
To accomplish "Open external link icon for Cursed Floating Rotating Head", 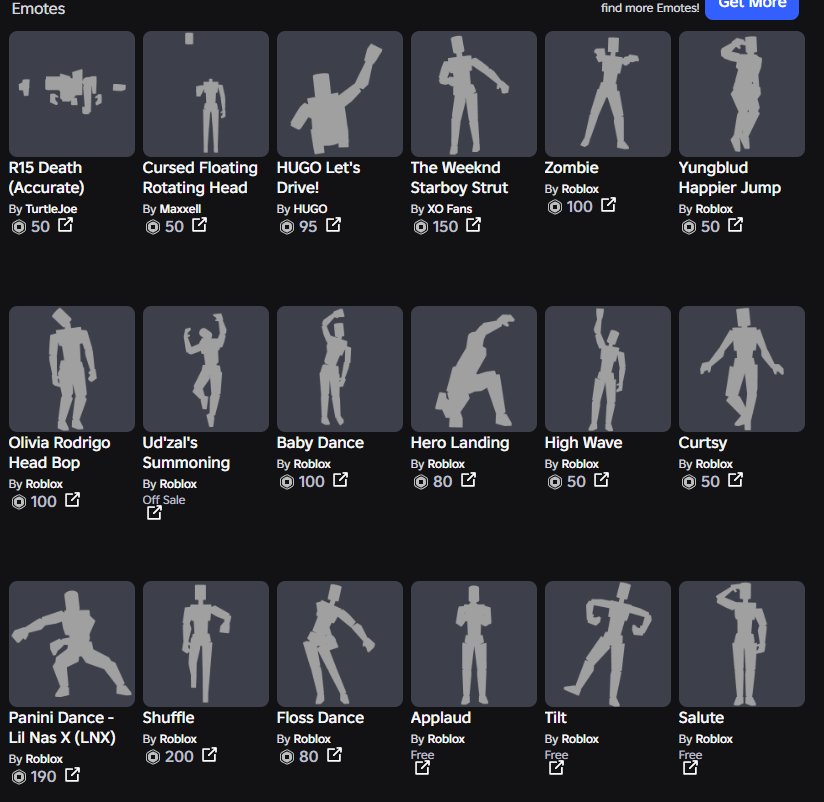I will coord(199,225).
